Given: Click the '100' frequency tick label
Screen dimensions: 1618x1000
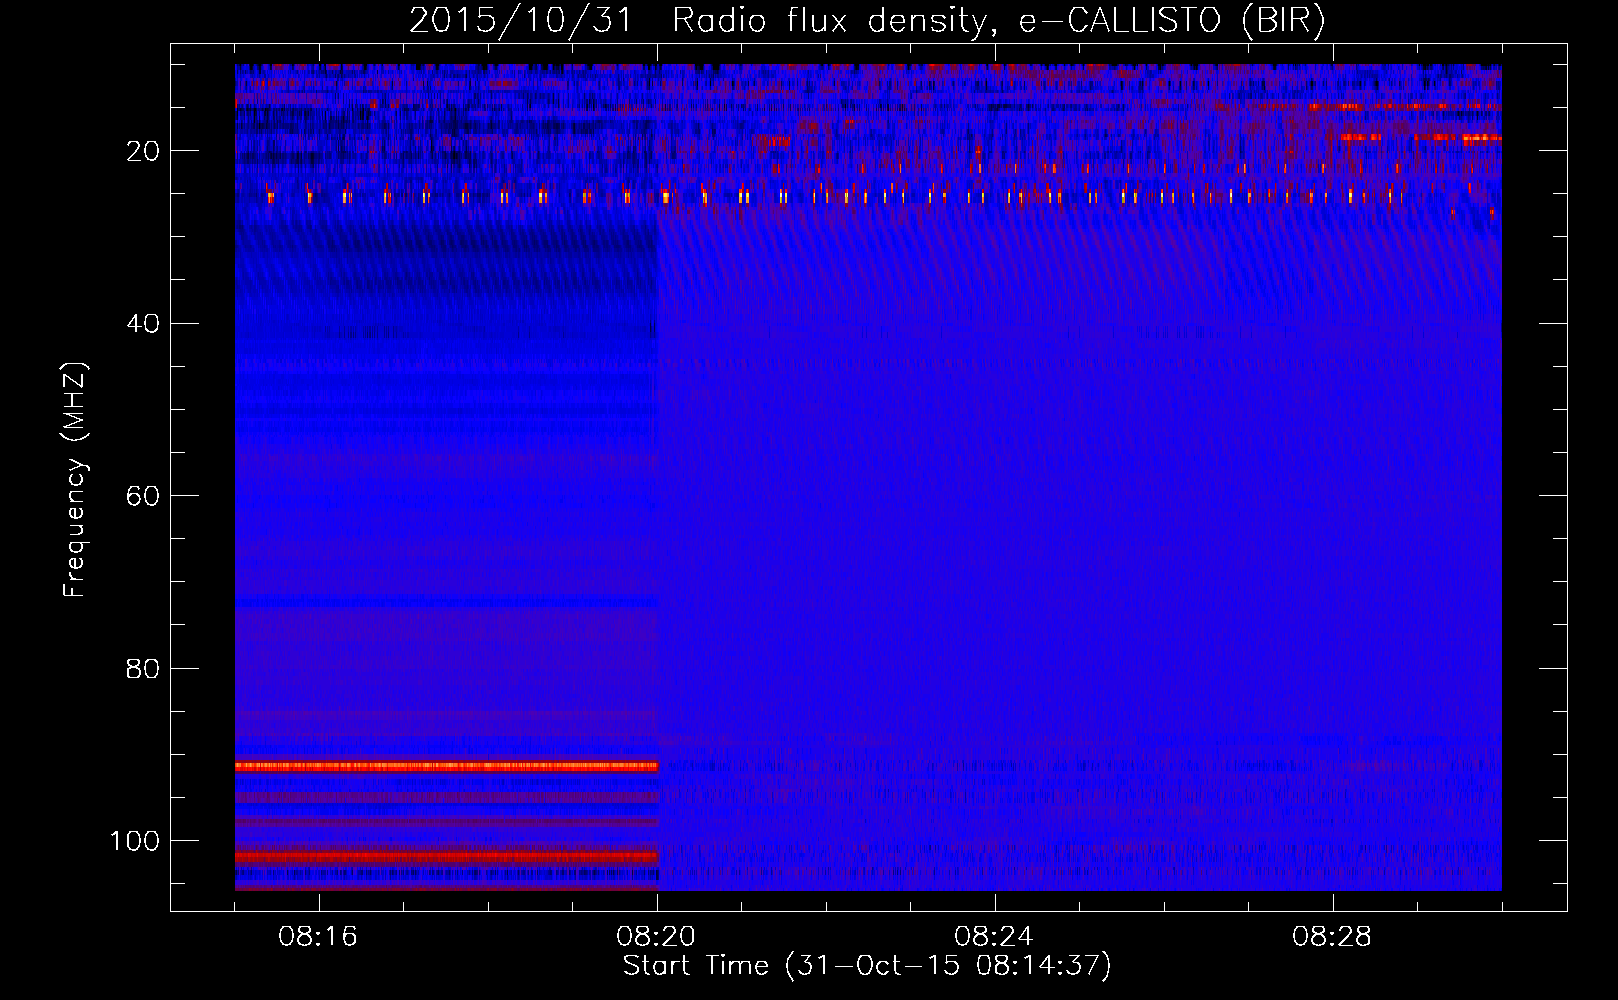Looking at the screenshot, I should [135, 841].
